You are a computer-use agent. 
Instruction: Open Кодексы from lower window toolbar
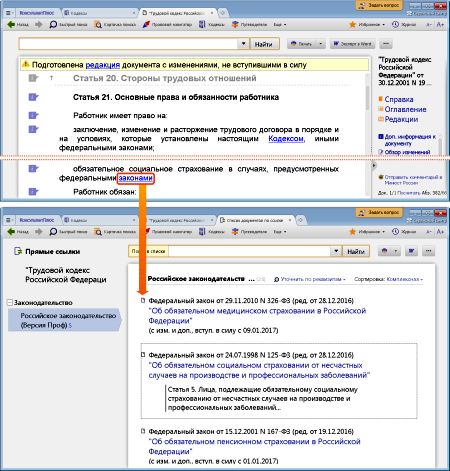click(x=212, y=231)
